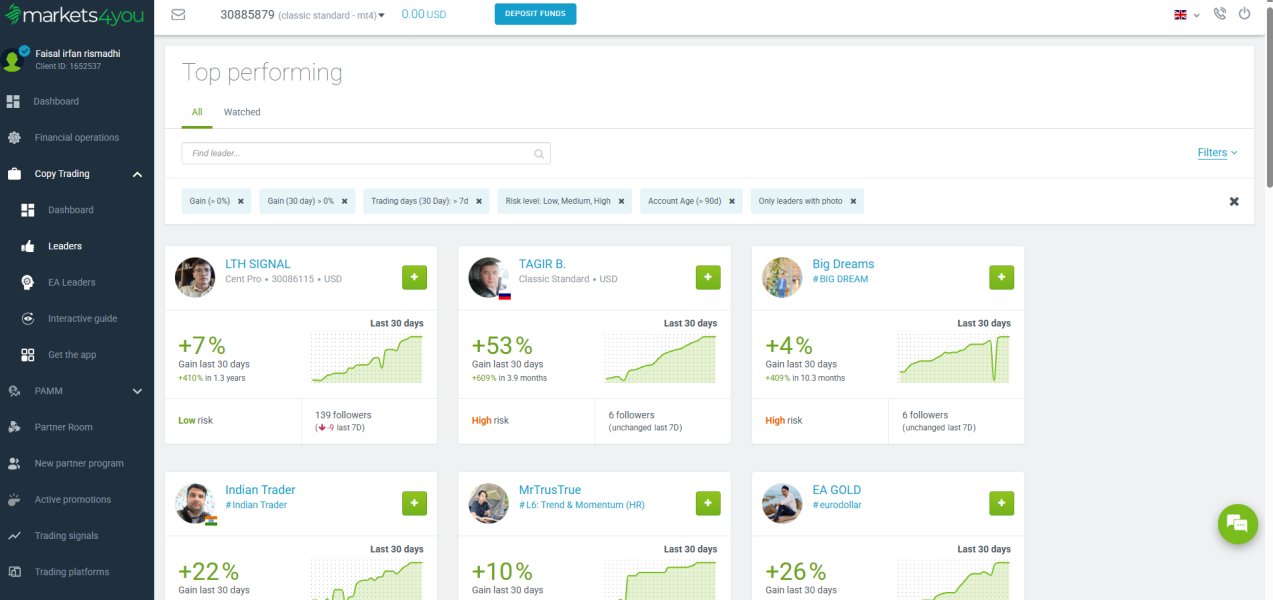The width and height of the screenshot is (1273, 600).
Task: Open EA Leaders sidebar item
Action: click(72, 282)
